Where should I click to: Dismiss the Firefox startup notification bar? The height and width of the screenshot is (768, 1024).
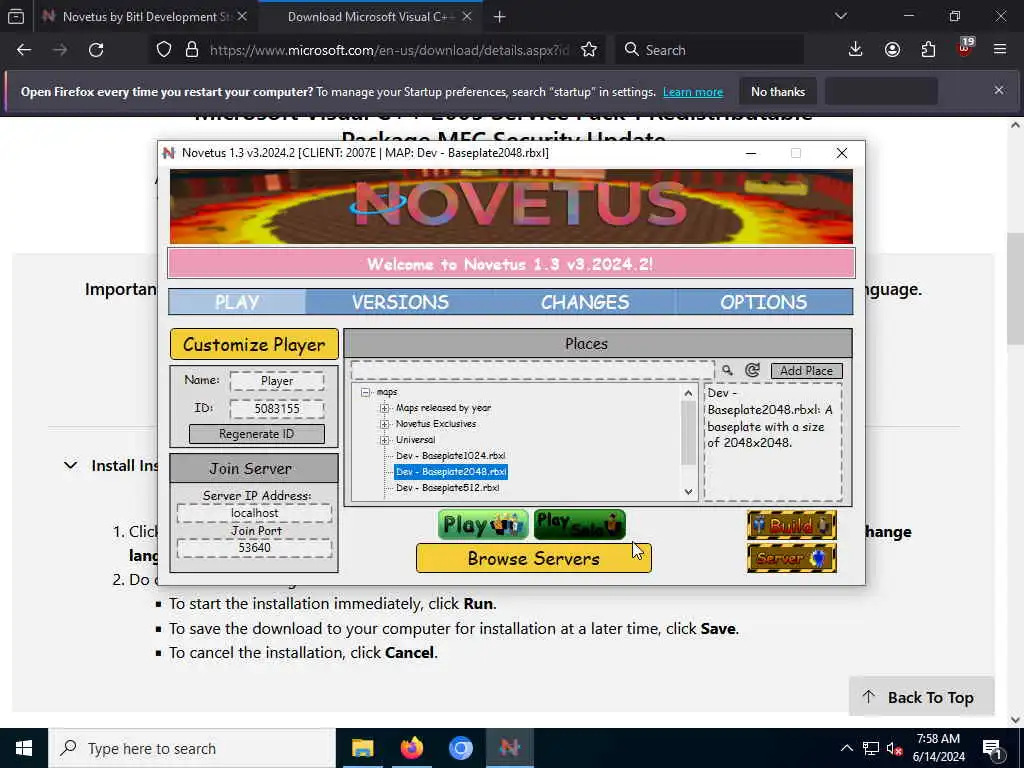(x=999, y=90)
